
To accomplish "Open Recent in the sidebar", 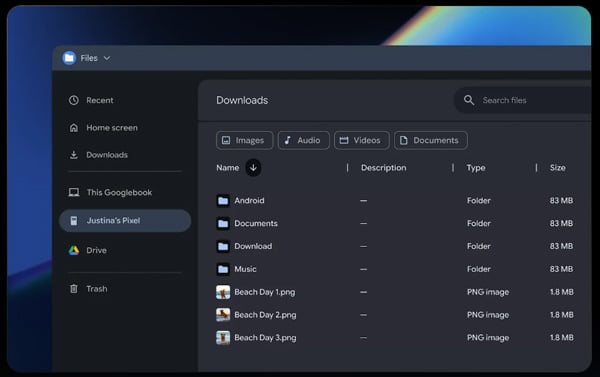I will coord(100,100).
